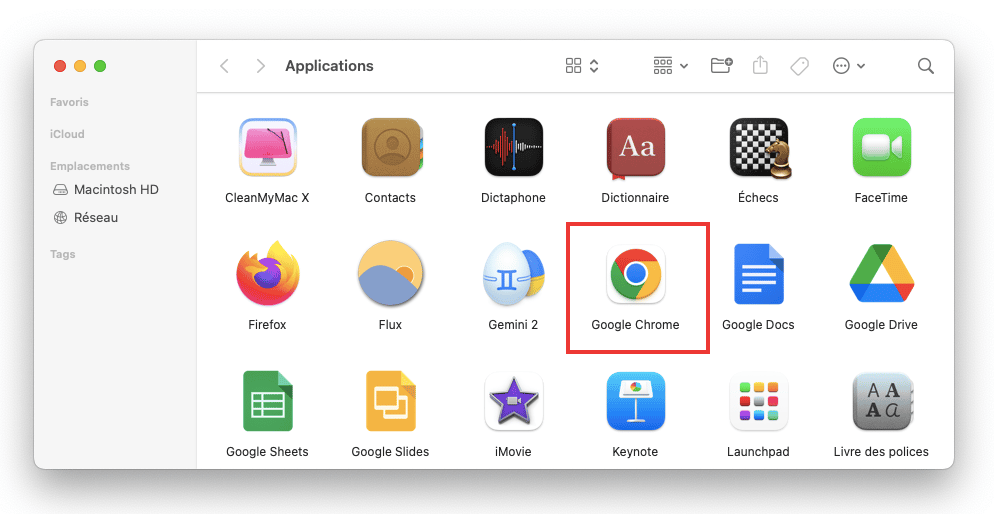Select the Keynote app icon
Image resolution: width=994 pixels, height=514 pixels.
(636, 401)
